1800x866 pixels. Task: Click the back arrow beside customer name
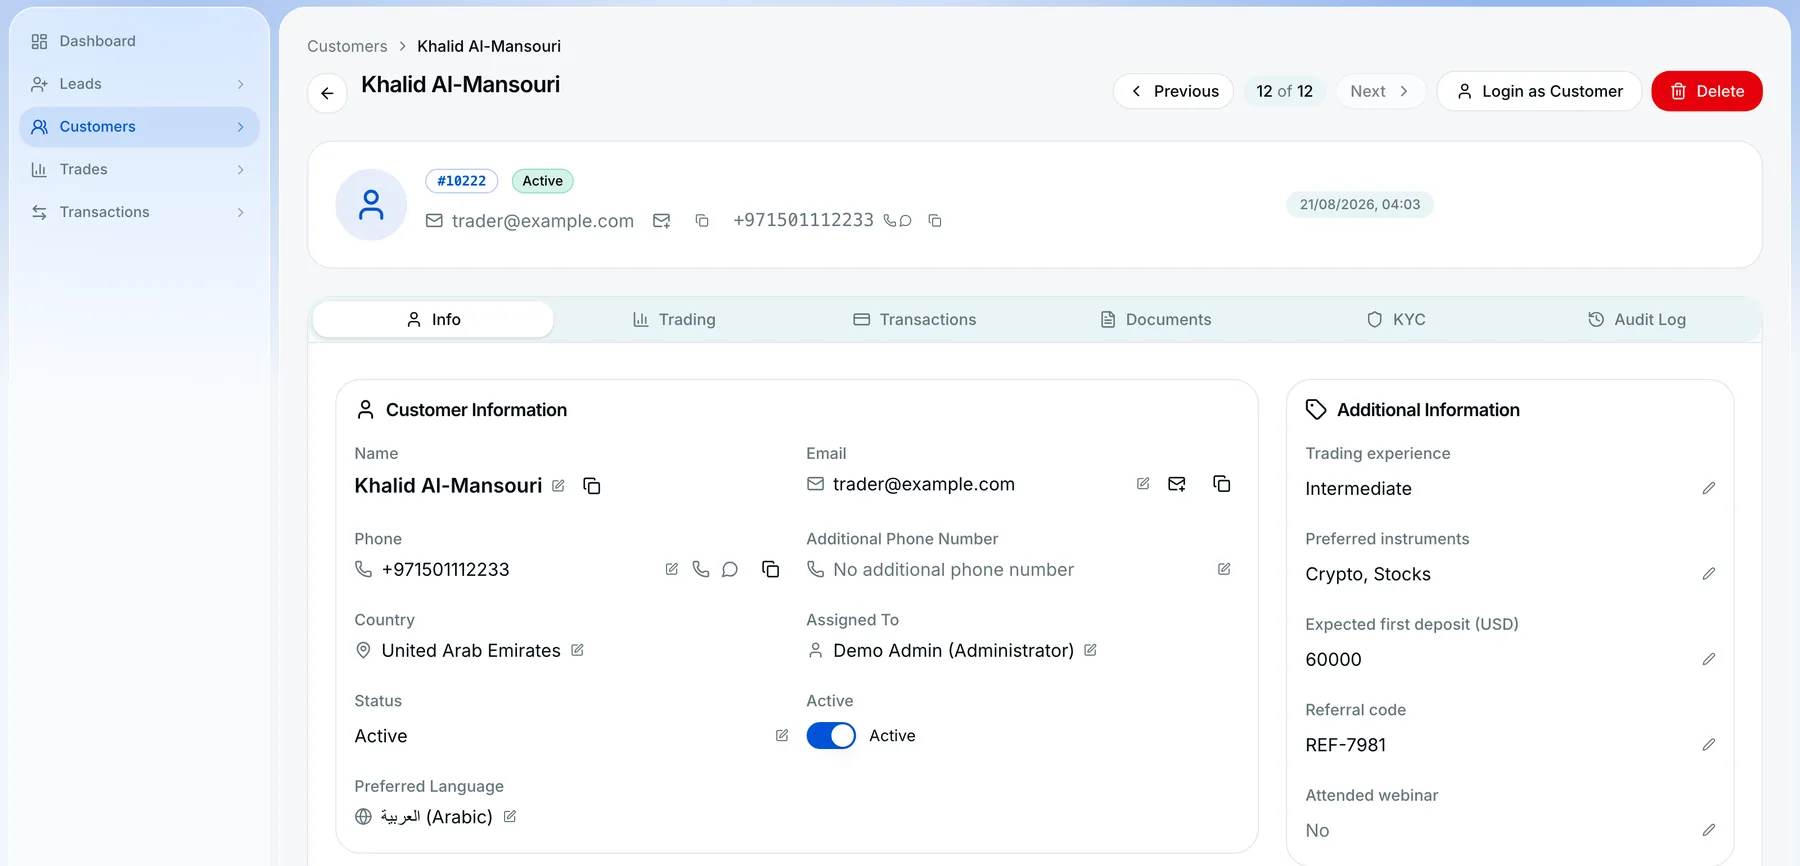327,93
